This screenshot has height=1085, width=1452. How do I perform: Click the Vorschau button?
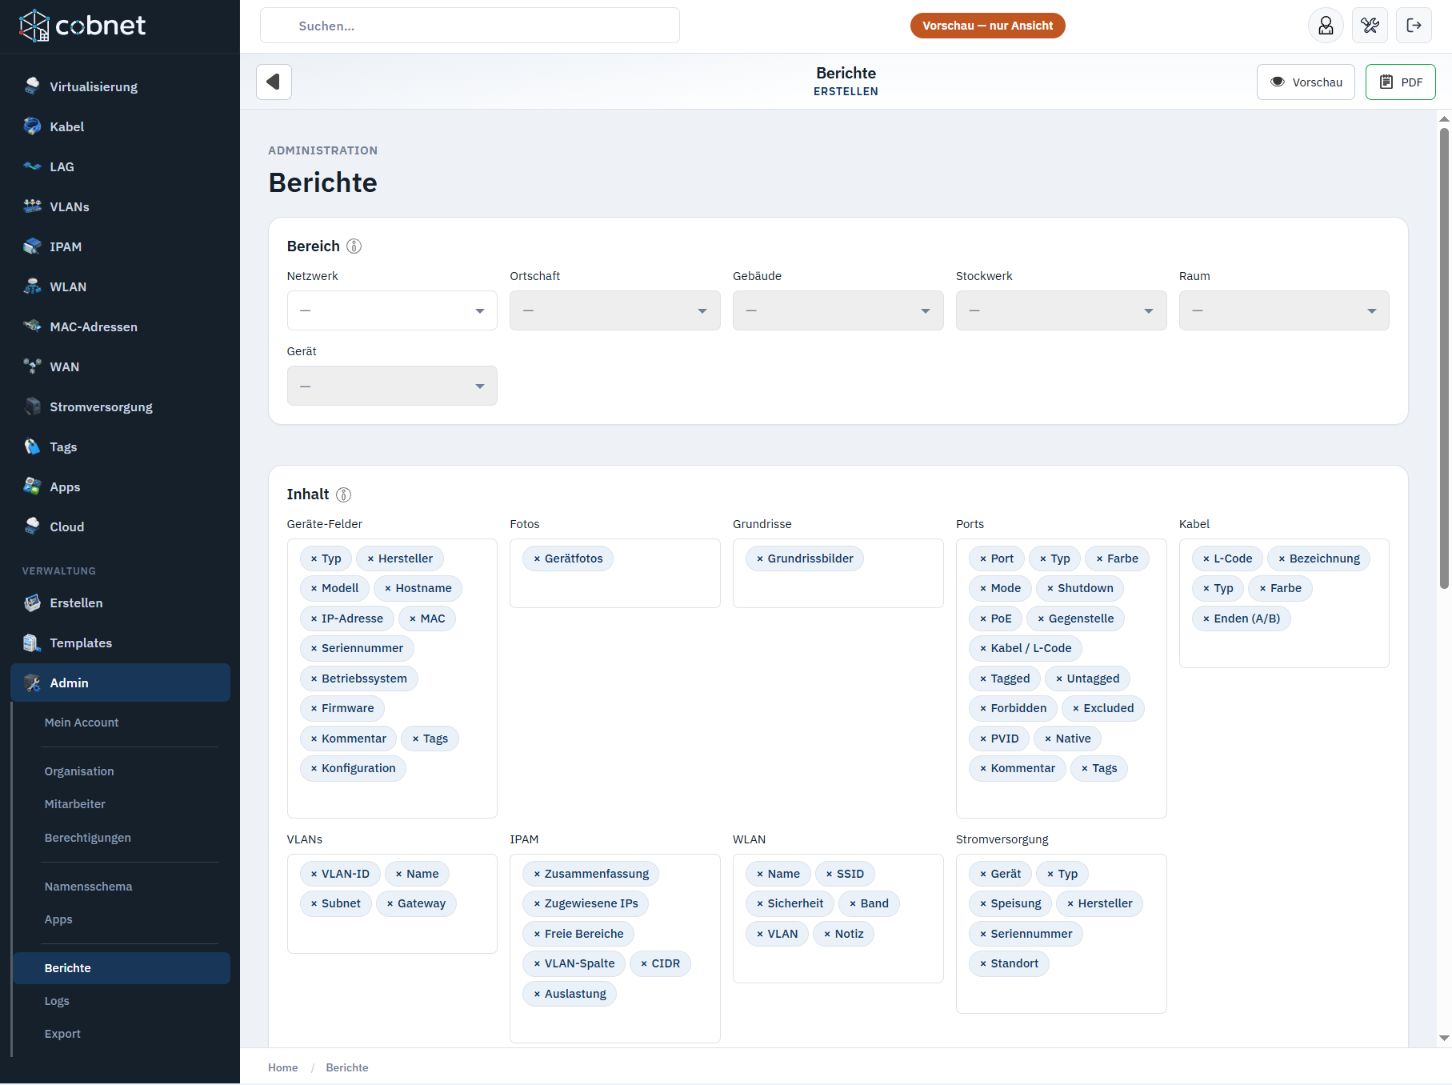[x=1306, y=82]
